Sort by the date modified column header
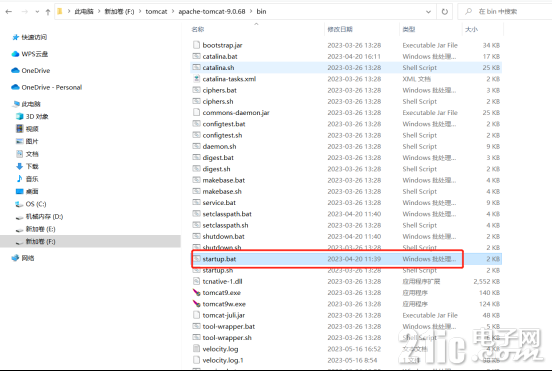552x371 pixels. point(340,29)
